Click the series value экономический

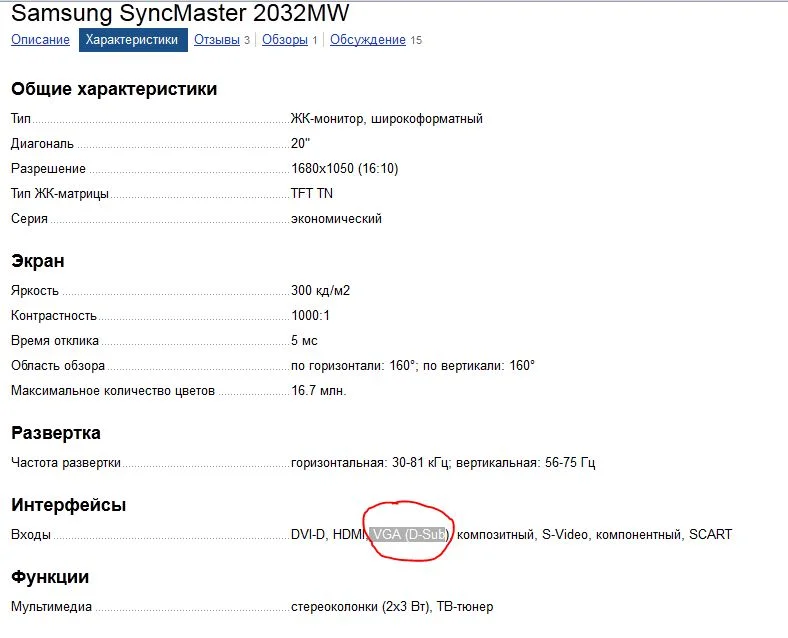[x=336, y=219]
